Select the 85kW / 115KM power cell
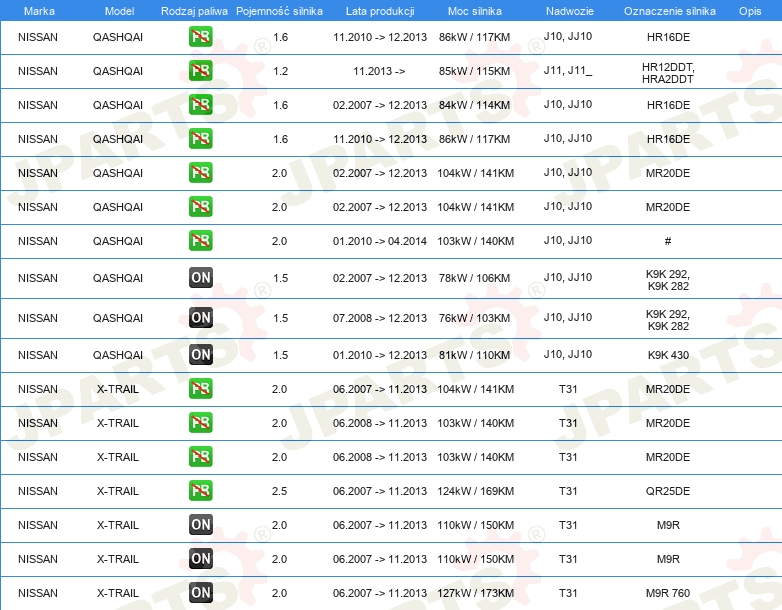Image resolution: width=782 pixels, height=610 pixels. (x=475, y=71)
